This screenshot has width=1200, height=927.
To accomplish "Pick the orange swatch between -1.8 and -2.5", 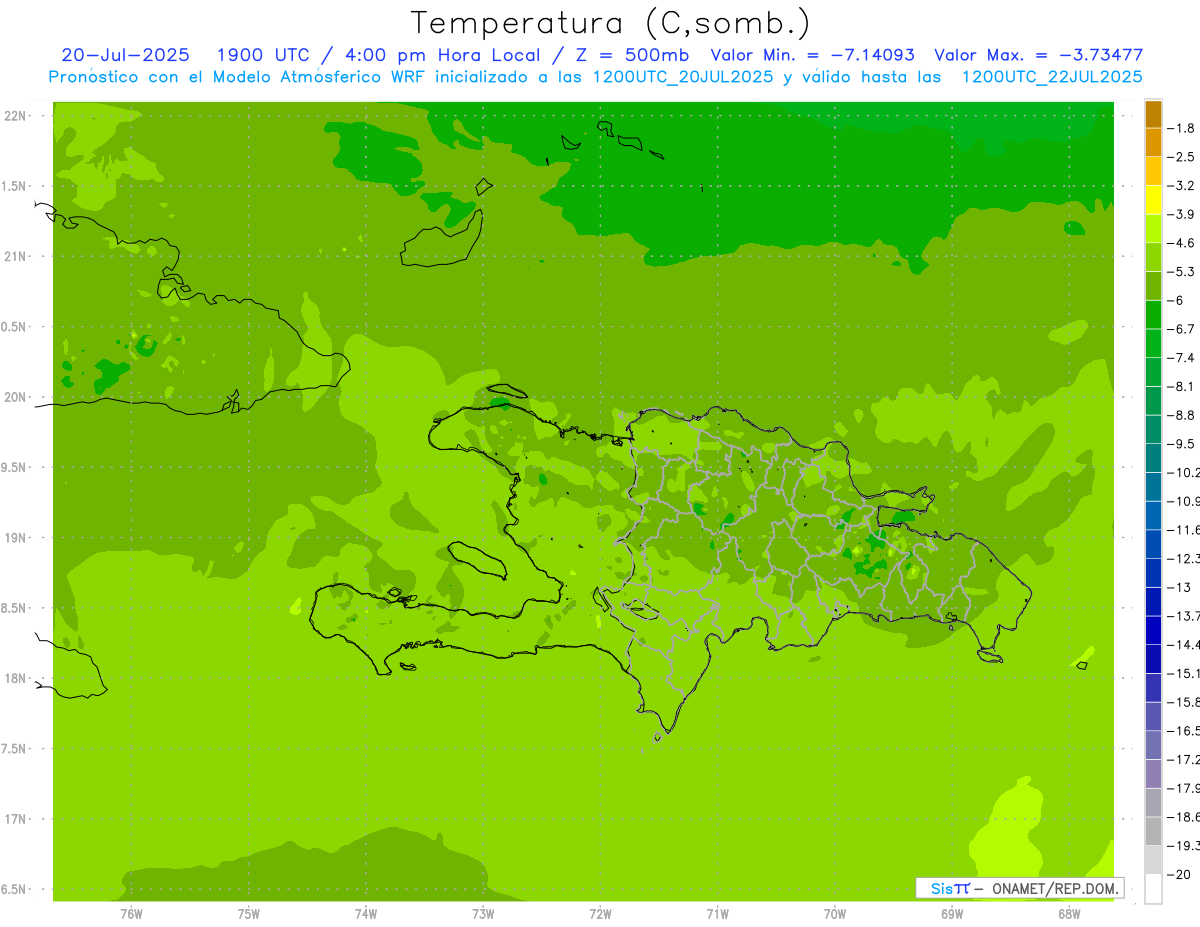I will click(1153, 142).
